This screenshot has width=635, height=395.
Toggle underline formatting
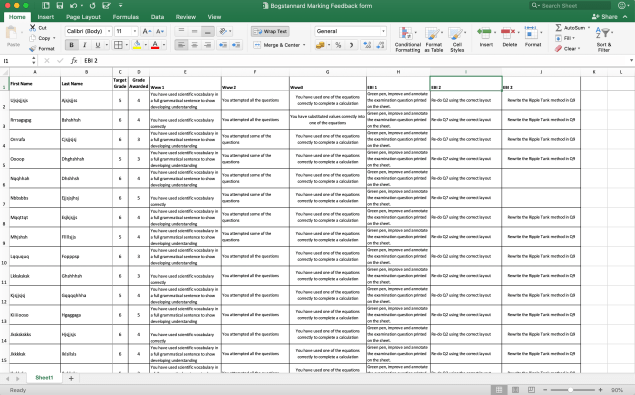[x=97, y=45]
